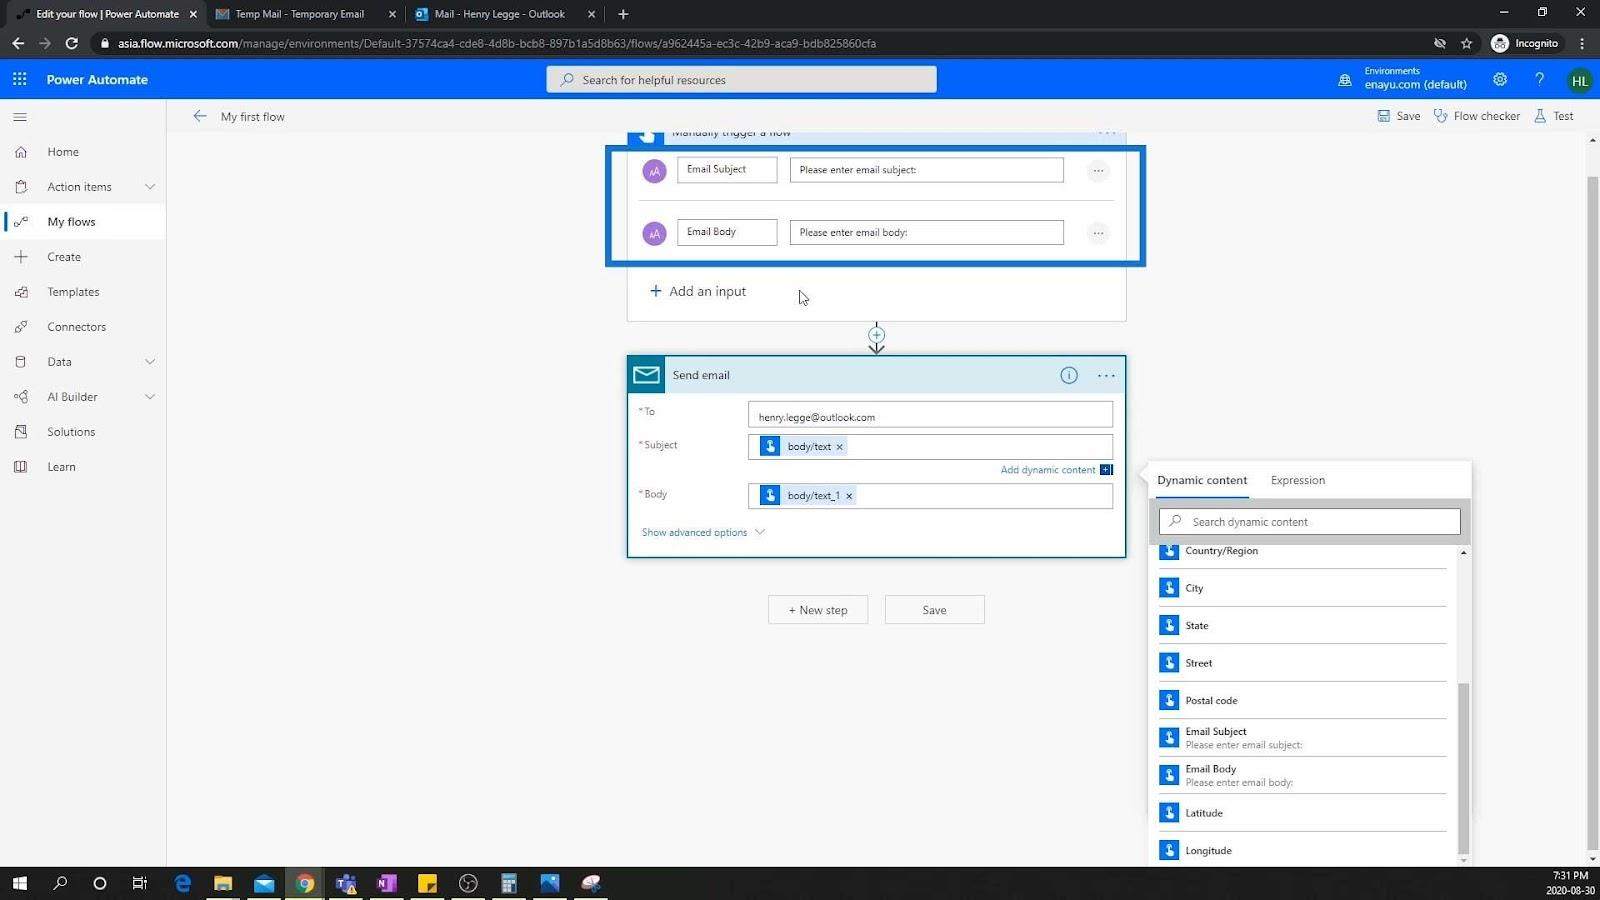1600x900 pixels.
Task: Click the Email Subject name field
Action: click(x=727, y=170)
